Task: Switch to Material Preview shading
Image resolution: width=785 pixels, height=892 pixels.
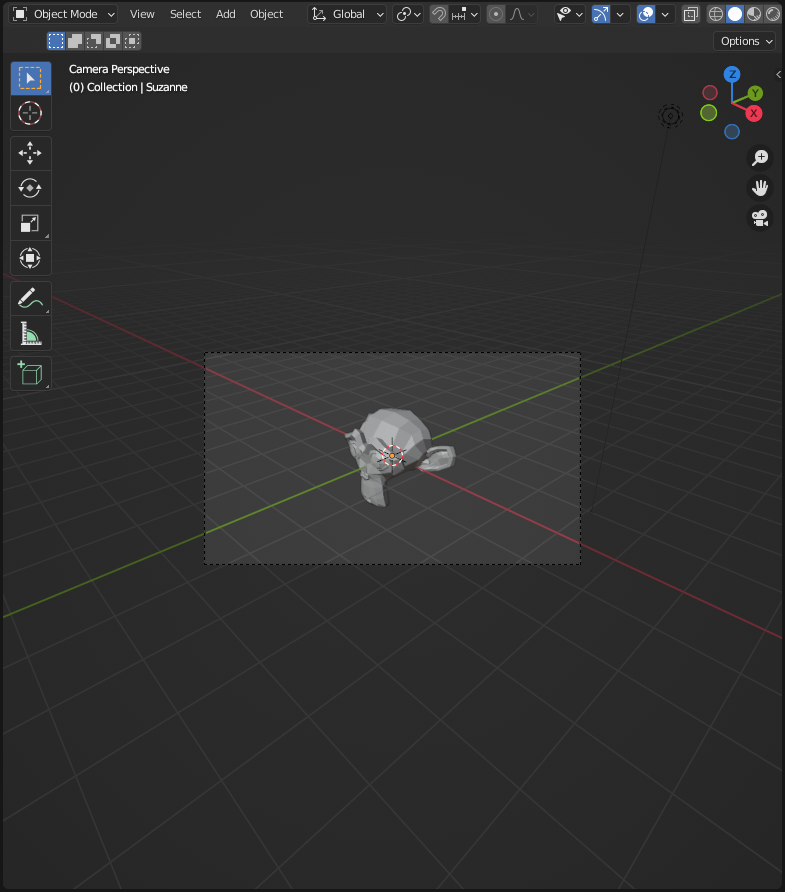Action: click(x=754, y=14)
